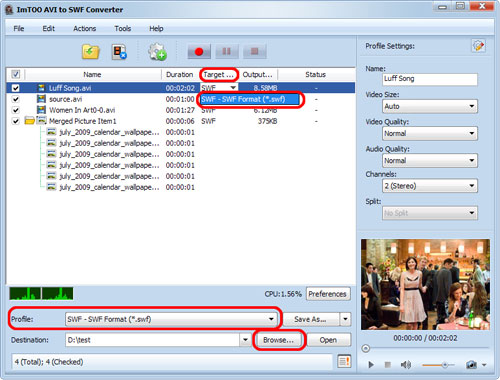Click the application icon in title bar
500x380 pixels.
(9, 10)
